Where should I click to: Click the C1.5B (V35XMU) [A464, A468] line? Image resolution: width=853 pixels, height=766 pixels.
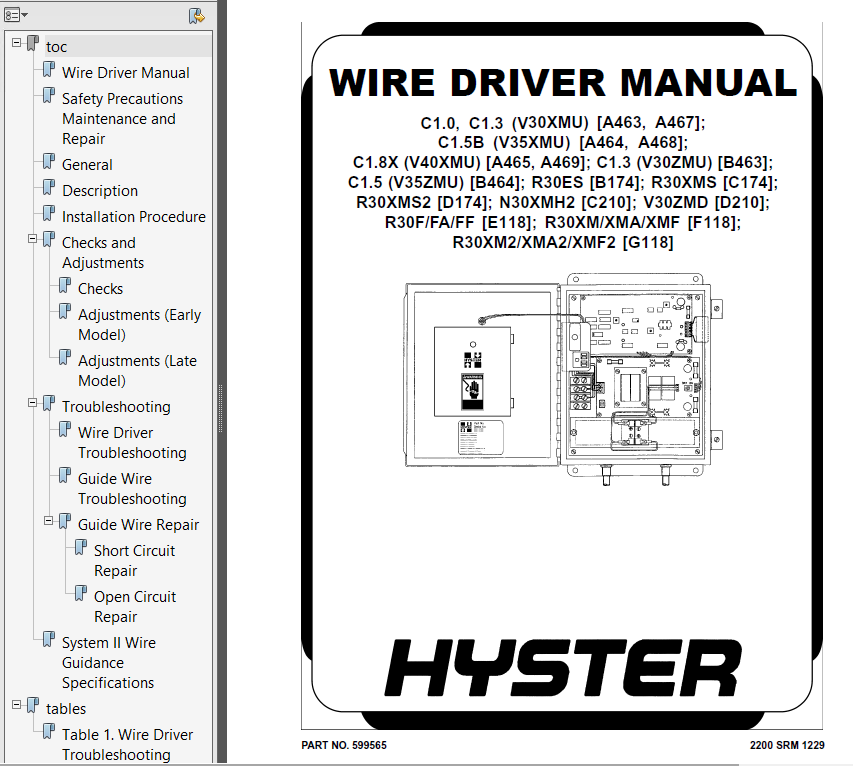563,143
